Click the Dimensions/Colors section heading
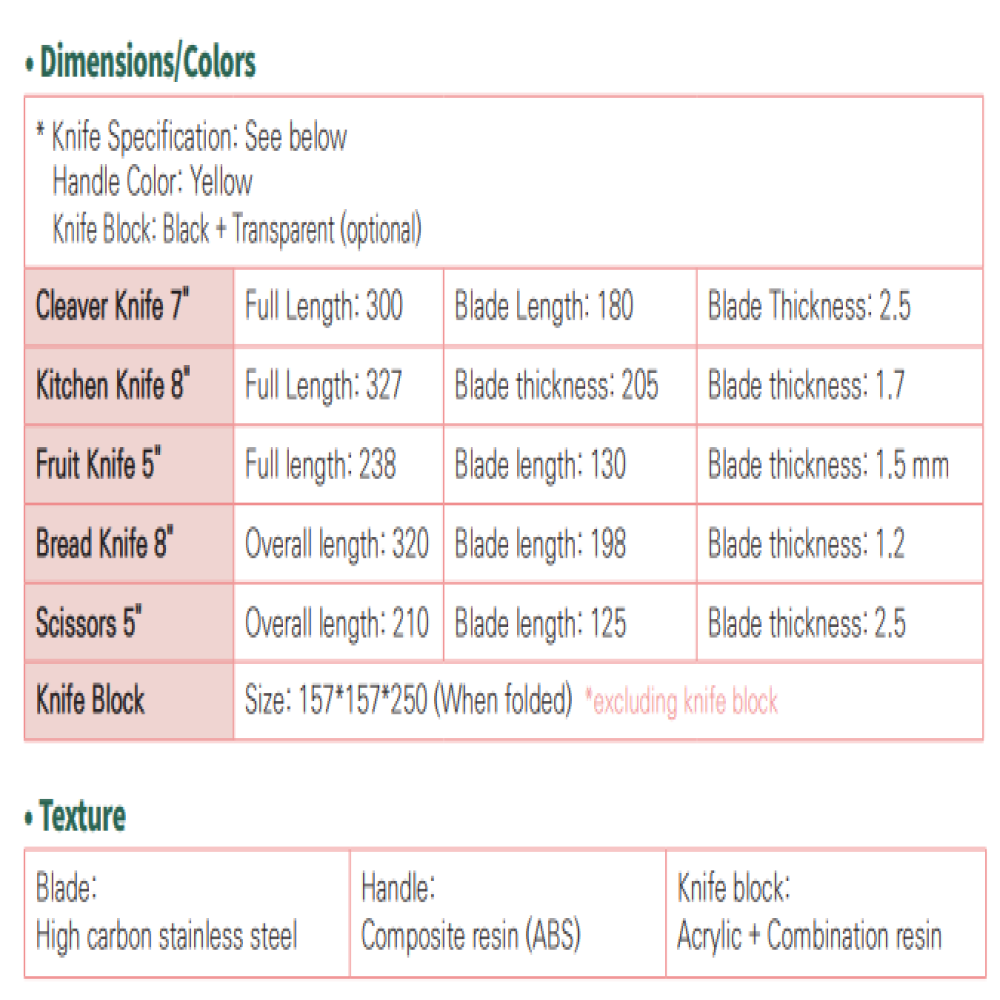This screenshot has height=1000, width=1000. (147, 63)
